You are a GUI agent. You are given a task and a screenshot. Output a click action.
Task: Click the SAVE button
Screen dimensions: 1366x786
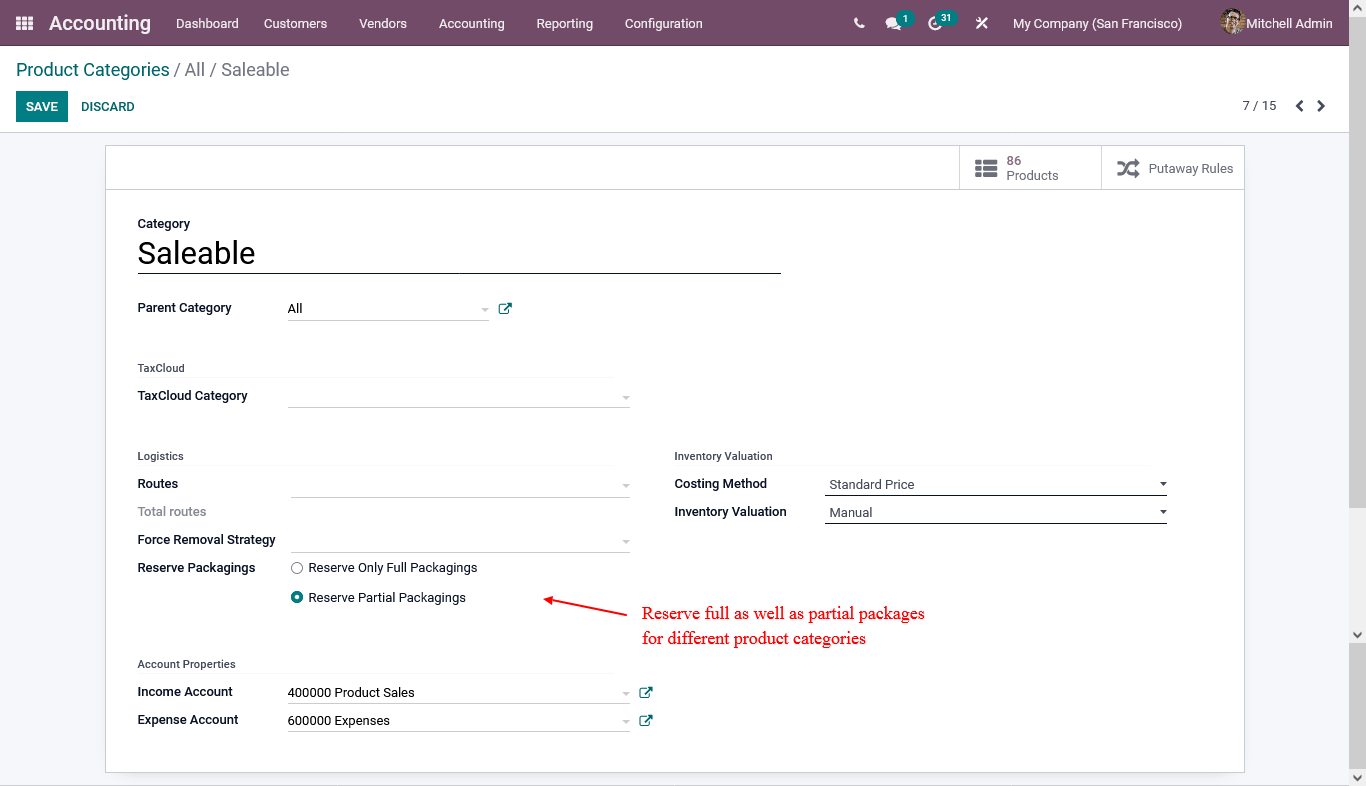[x=42, y=107]
